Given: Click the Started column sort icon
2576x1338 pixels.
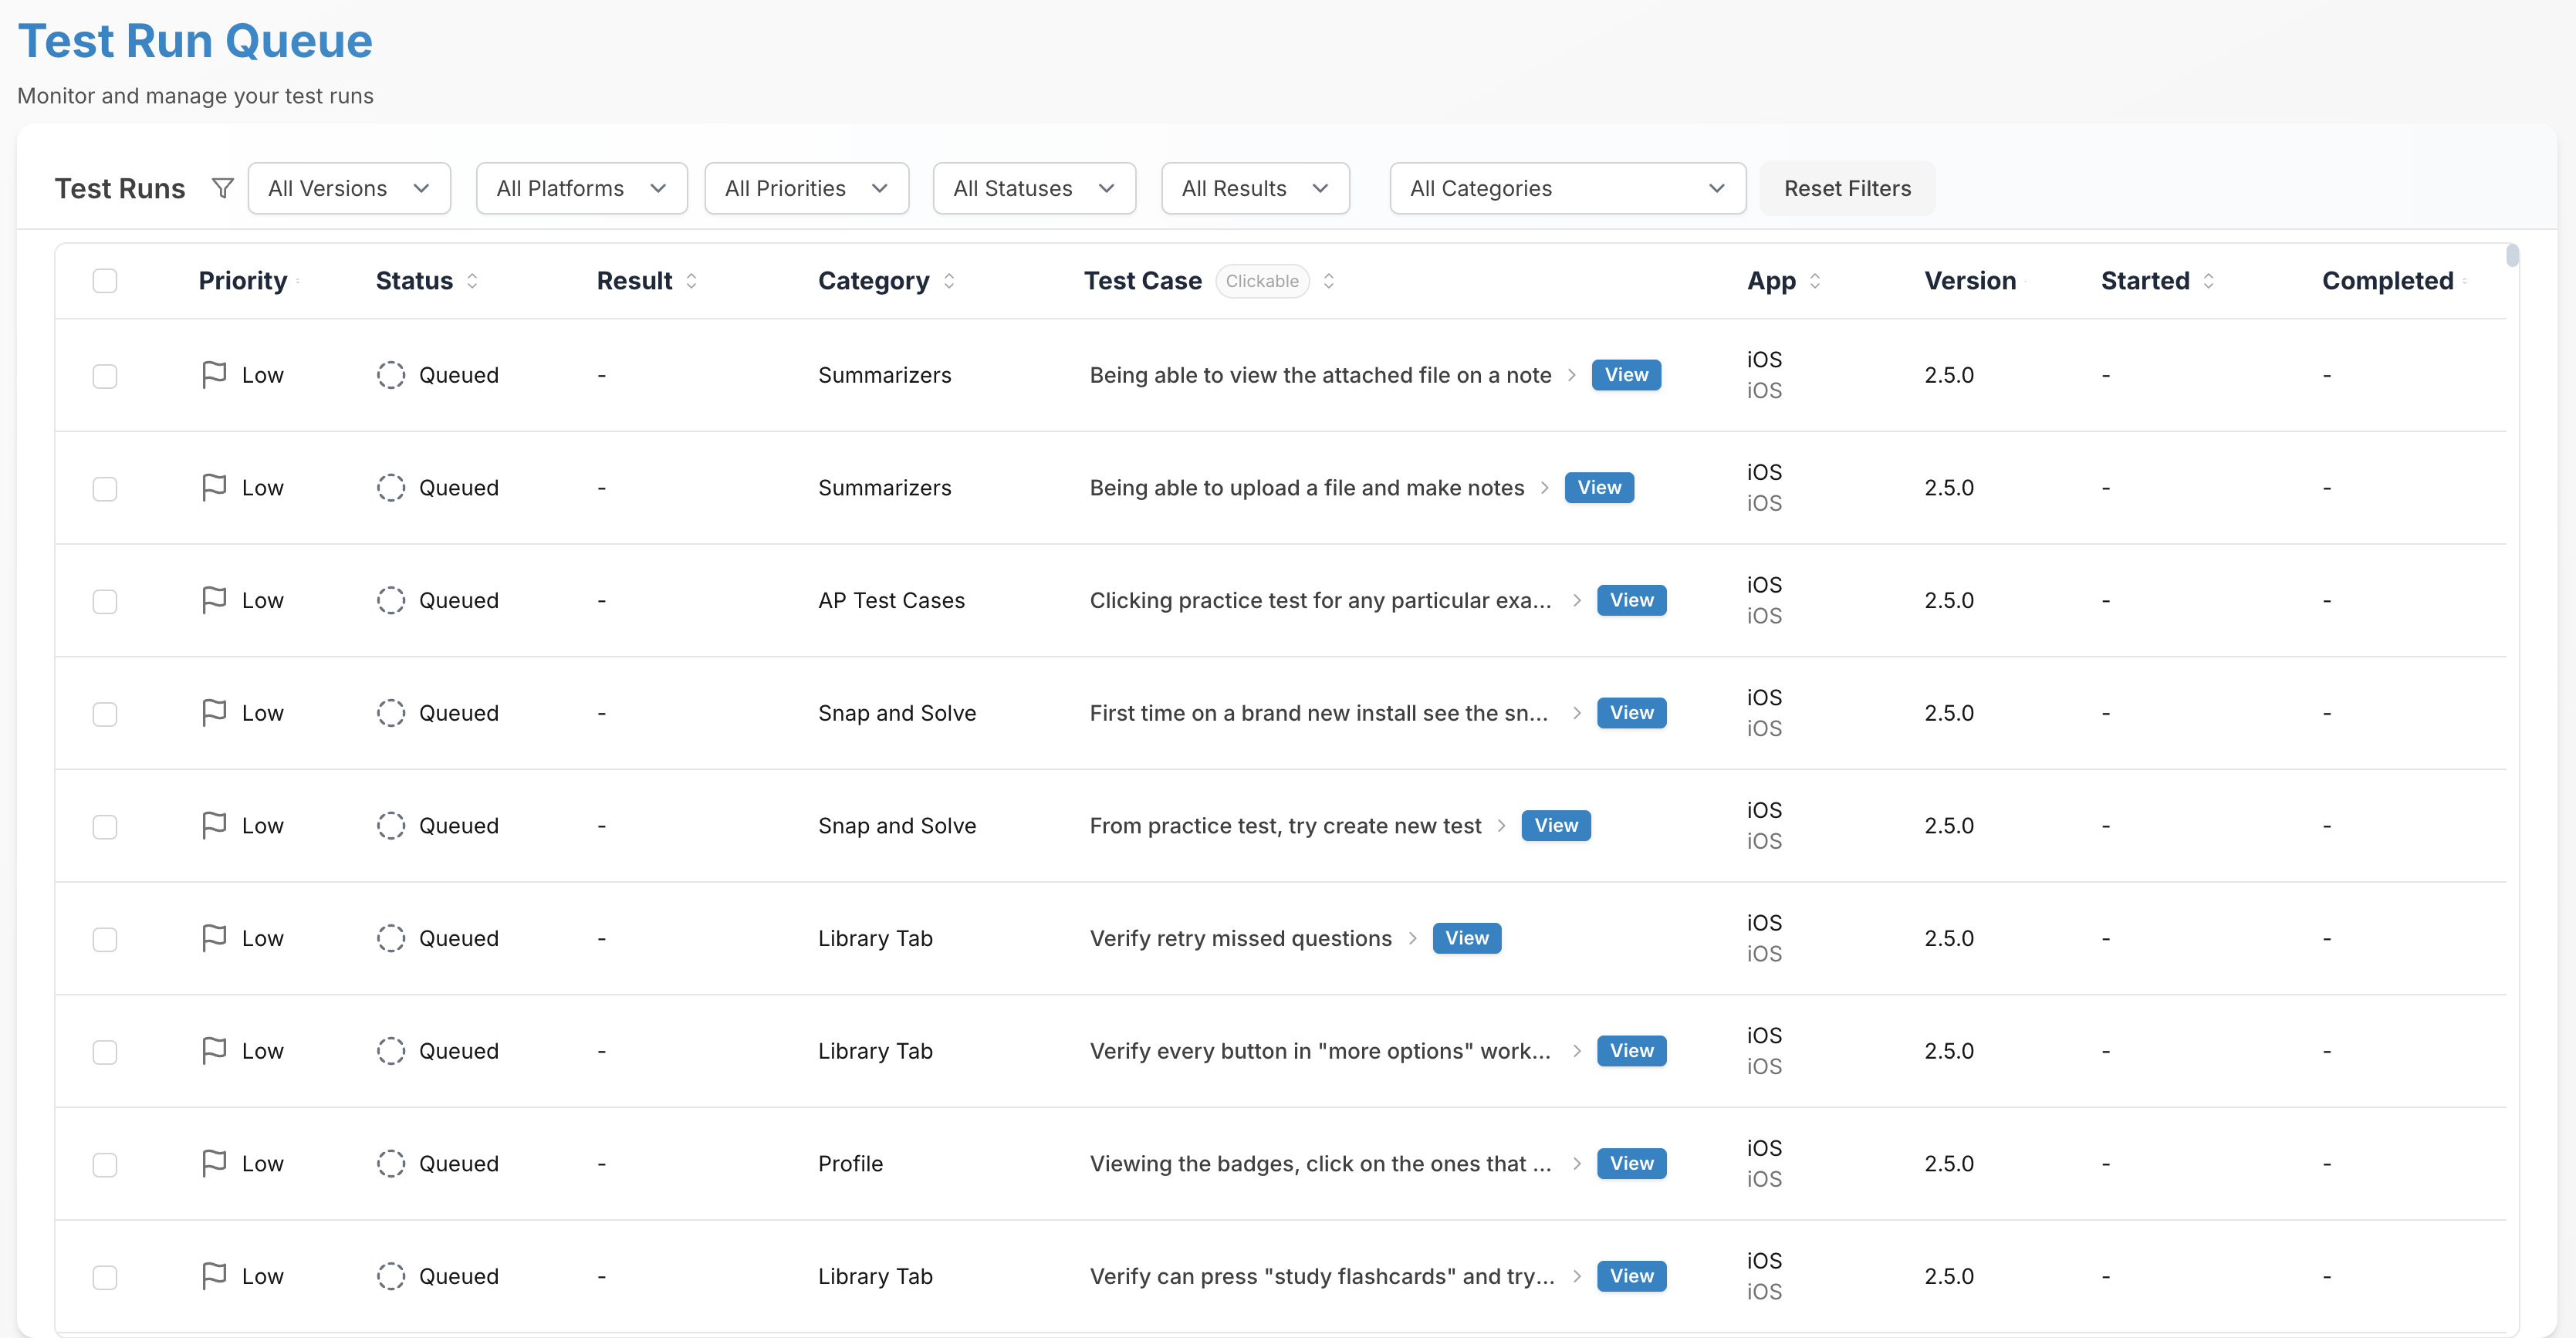Looking at the screenshot, I should click(2208, 281).
